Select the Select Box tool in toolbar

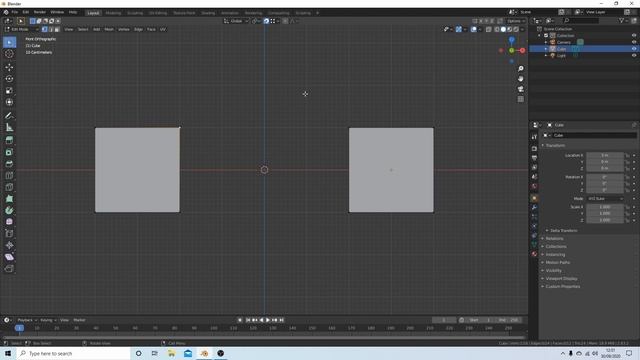pos(9,42)
